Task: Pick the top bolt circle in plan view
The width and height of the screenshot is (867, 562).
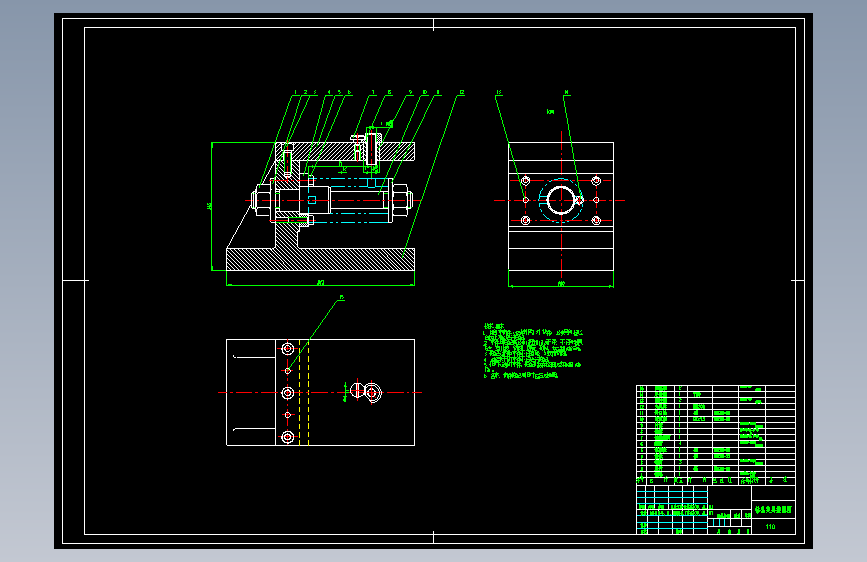Action: 288,348
